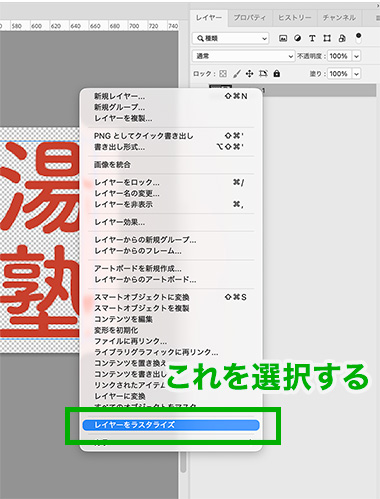This screenshot has height=499, width=380.
Task: Toggle lock transparent pixels icon
Action: pos(223,74)
